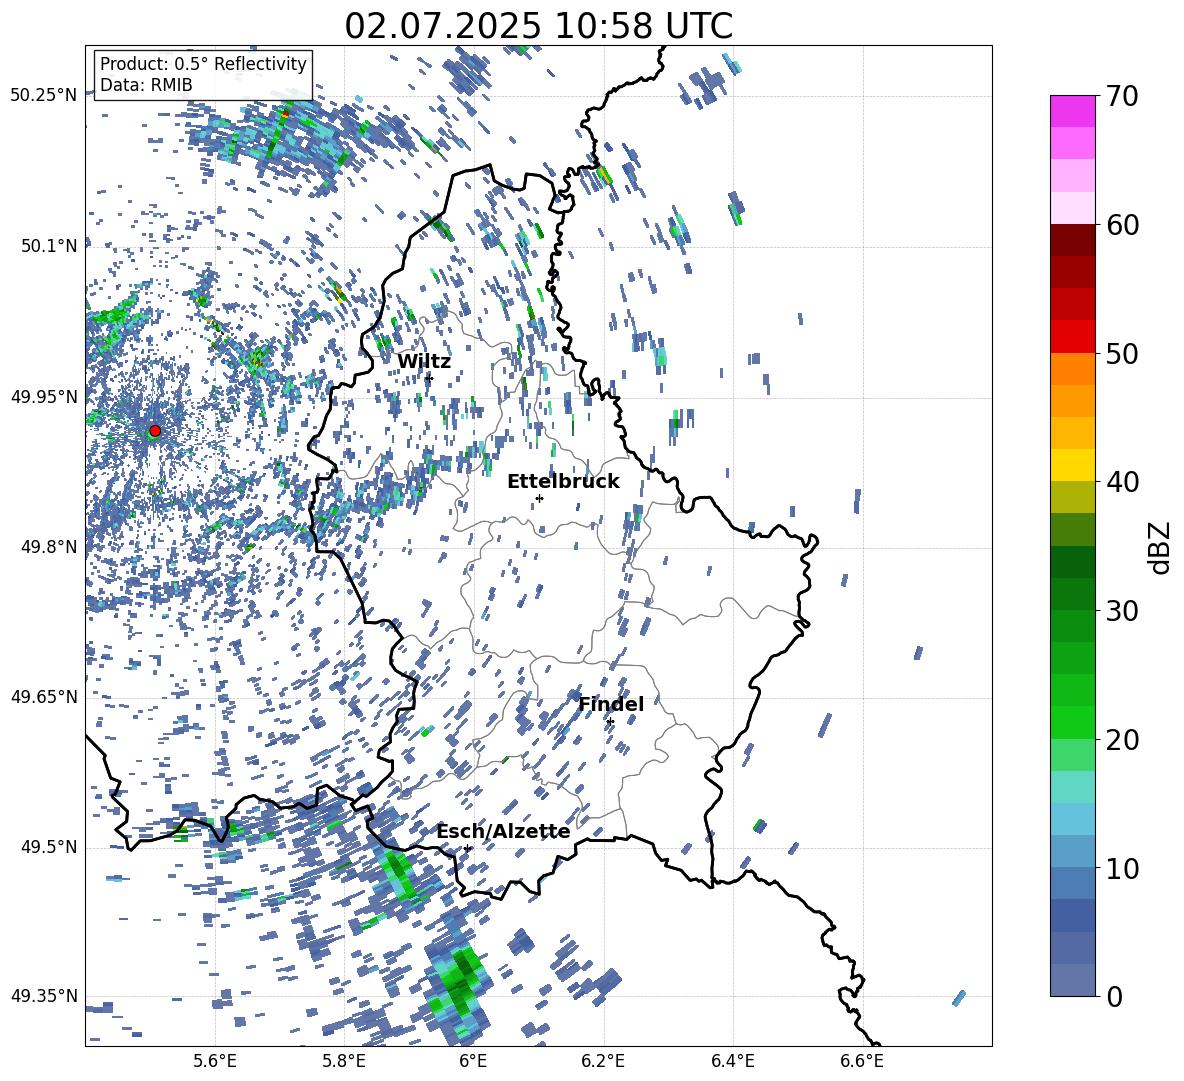The image size is (1184, 1081).
Task: Click the 49.95°N latitude label
Action: [44, 397]
